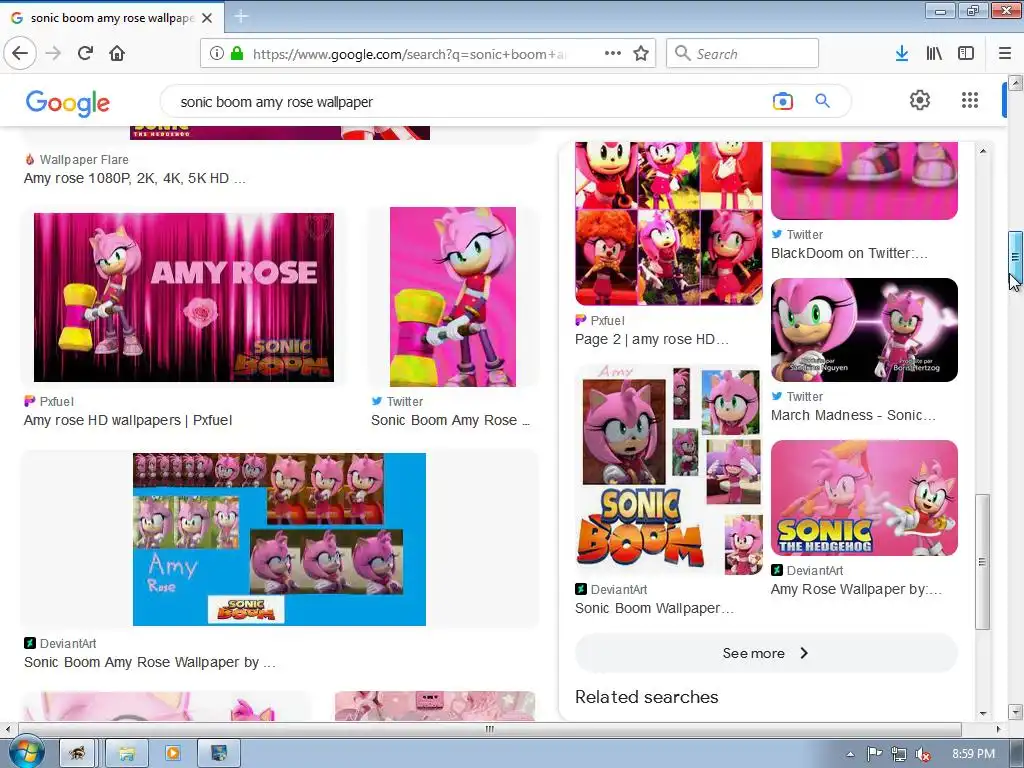Viewport: 1024px width, 768px height.
Task: Open 'March Madness - Sonic...' result title
Action: pyautogui.click(x=853, y=415)
